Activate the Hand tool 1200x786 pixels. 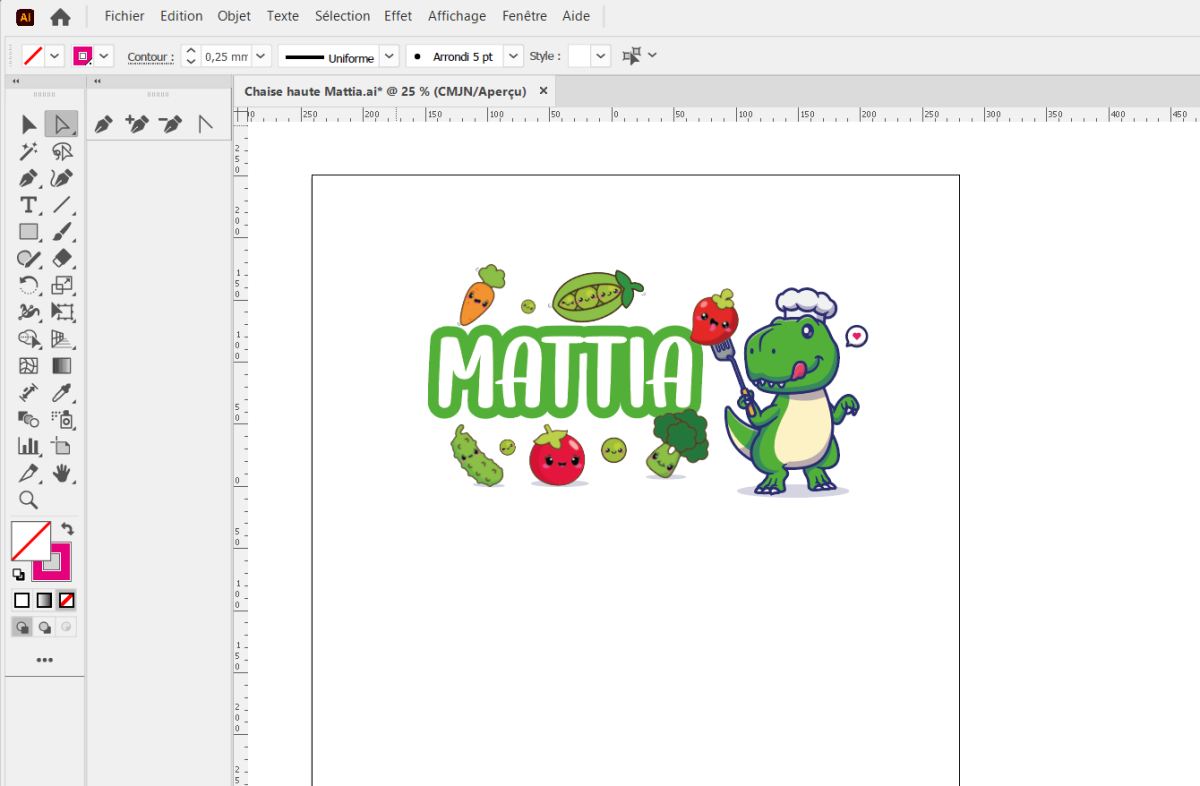tap(62, 473)
